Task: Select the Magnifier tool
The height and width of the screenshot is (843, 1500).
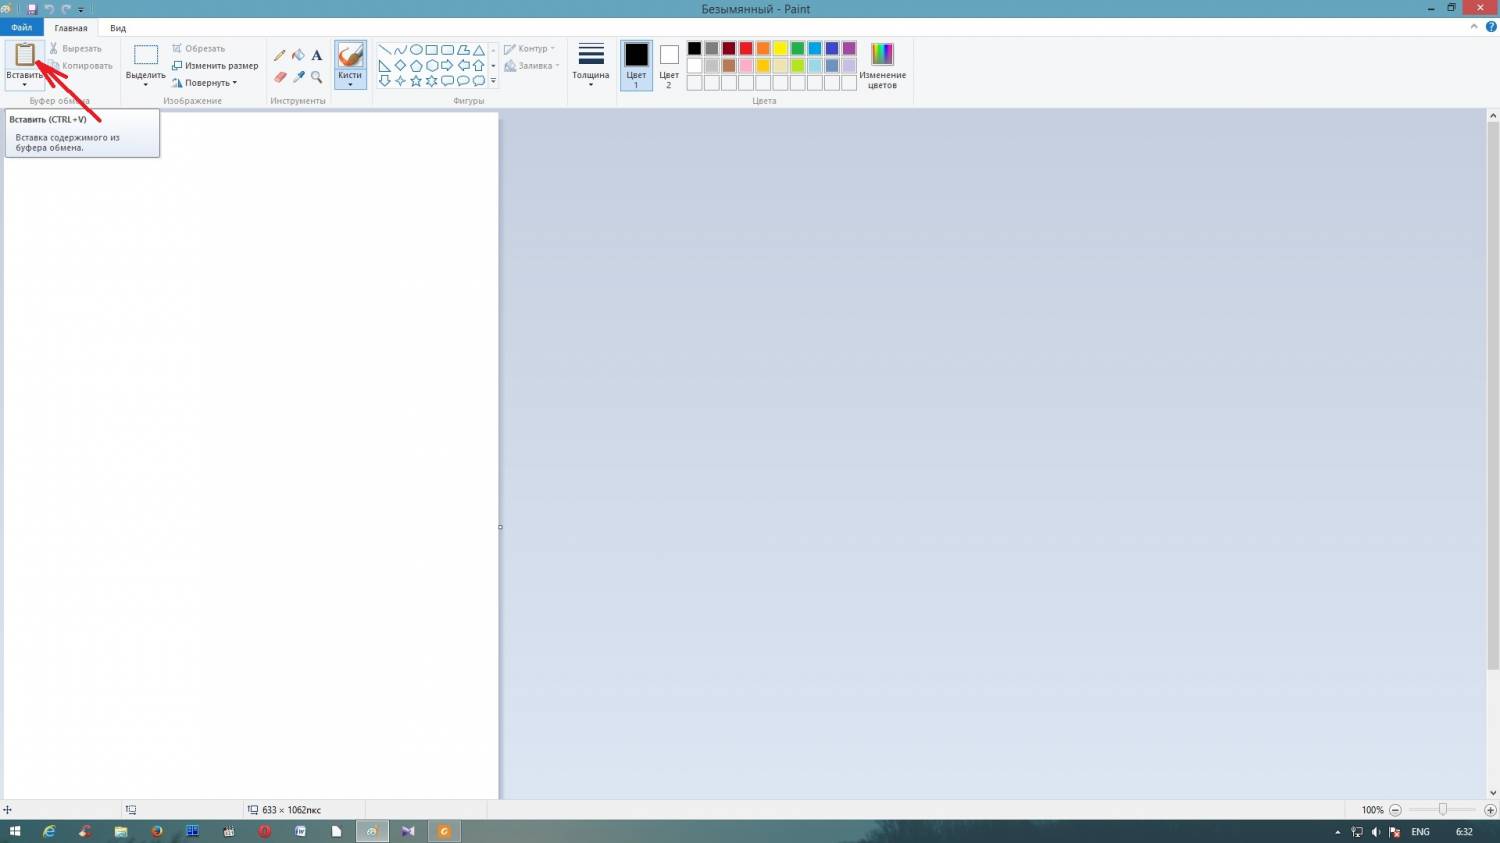Action: 316,77
